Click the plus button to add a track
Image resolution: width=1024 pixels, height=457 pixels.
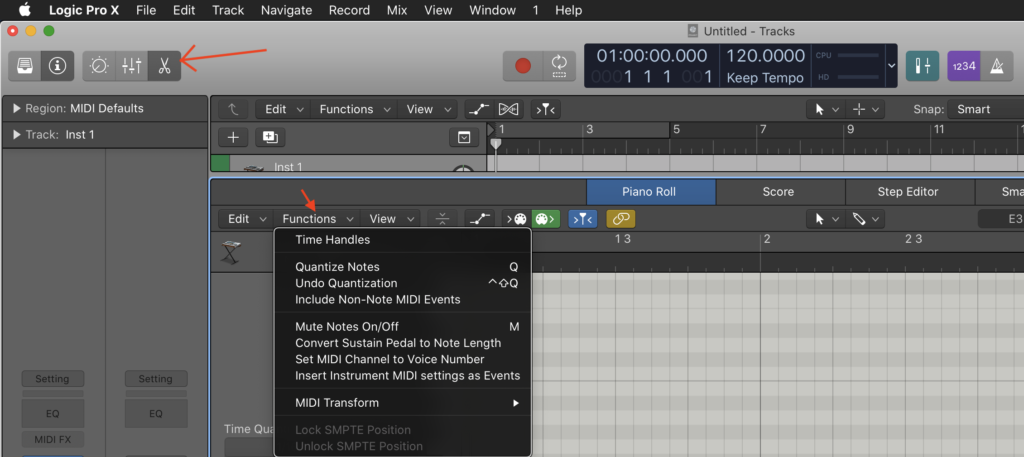pyautogui.click(x=233, y=137)
